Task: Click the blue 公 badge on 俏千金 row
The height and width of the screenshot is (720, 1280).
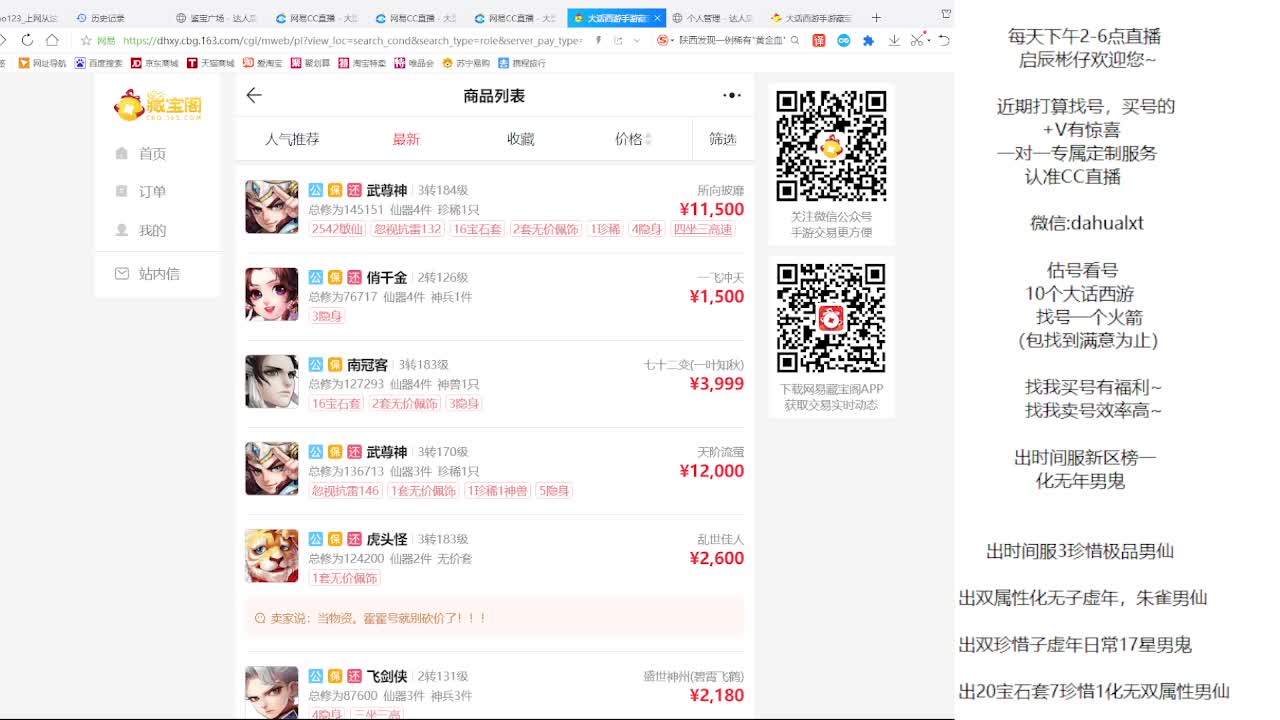Action: (316, 277)
